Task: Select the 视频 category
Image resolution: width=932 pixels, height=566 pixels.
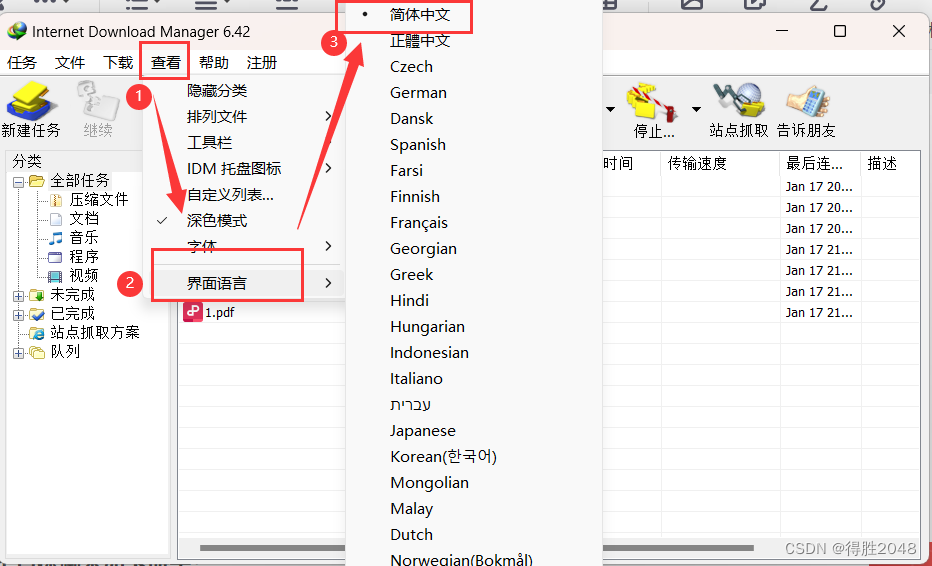Action: click(x=84, y=275)
